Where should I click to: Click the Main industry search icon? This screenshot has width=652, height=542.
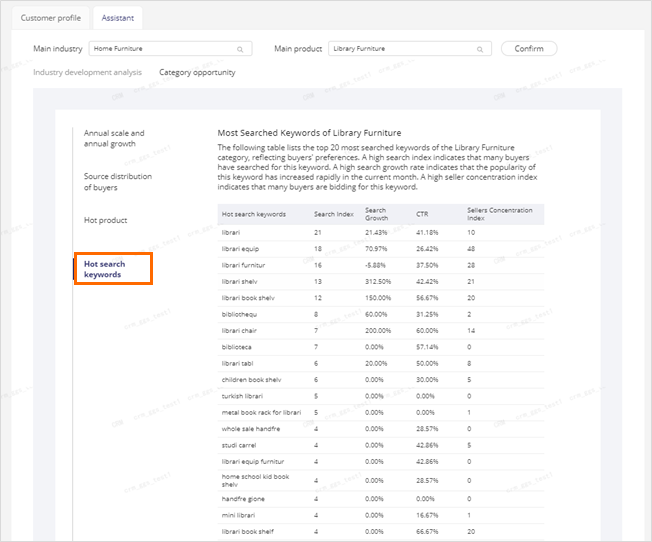[x=240, y=49]
